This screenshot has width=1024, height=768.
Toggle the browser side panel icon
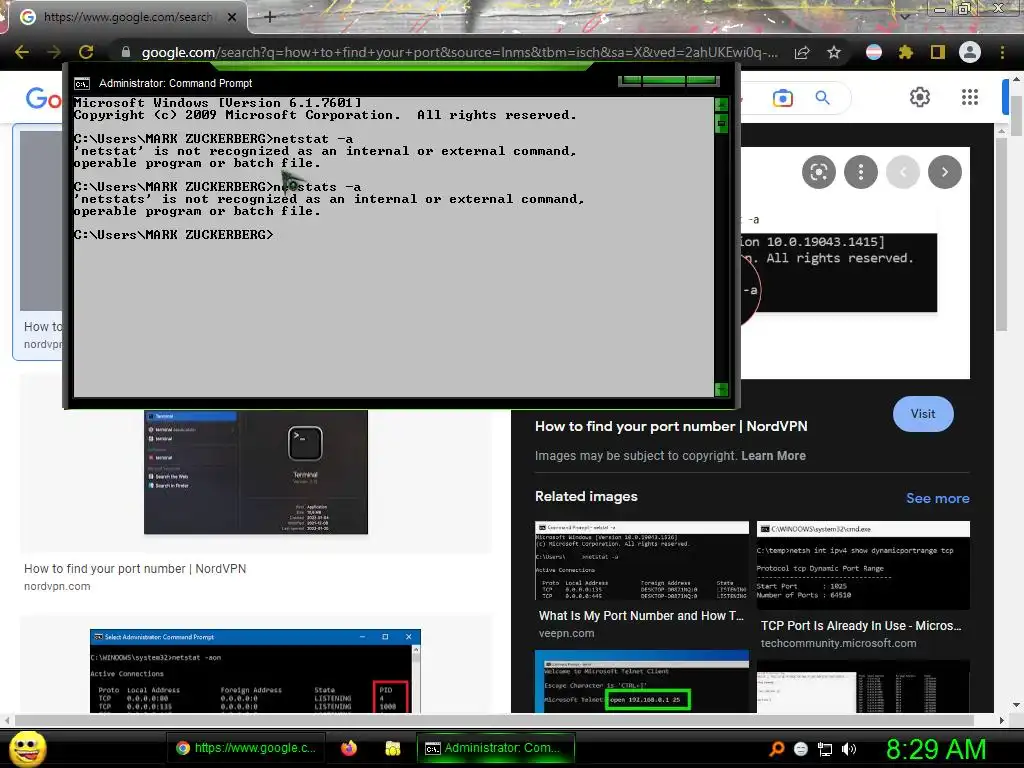coord(938,52)
